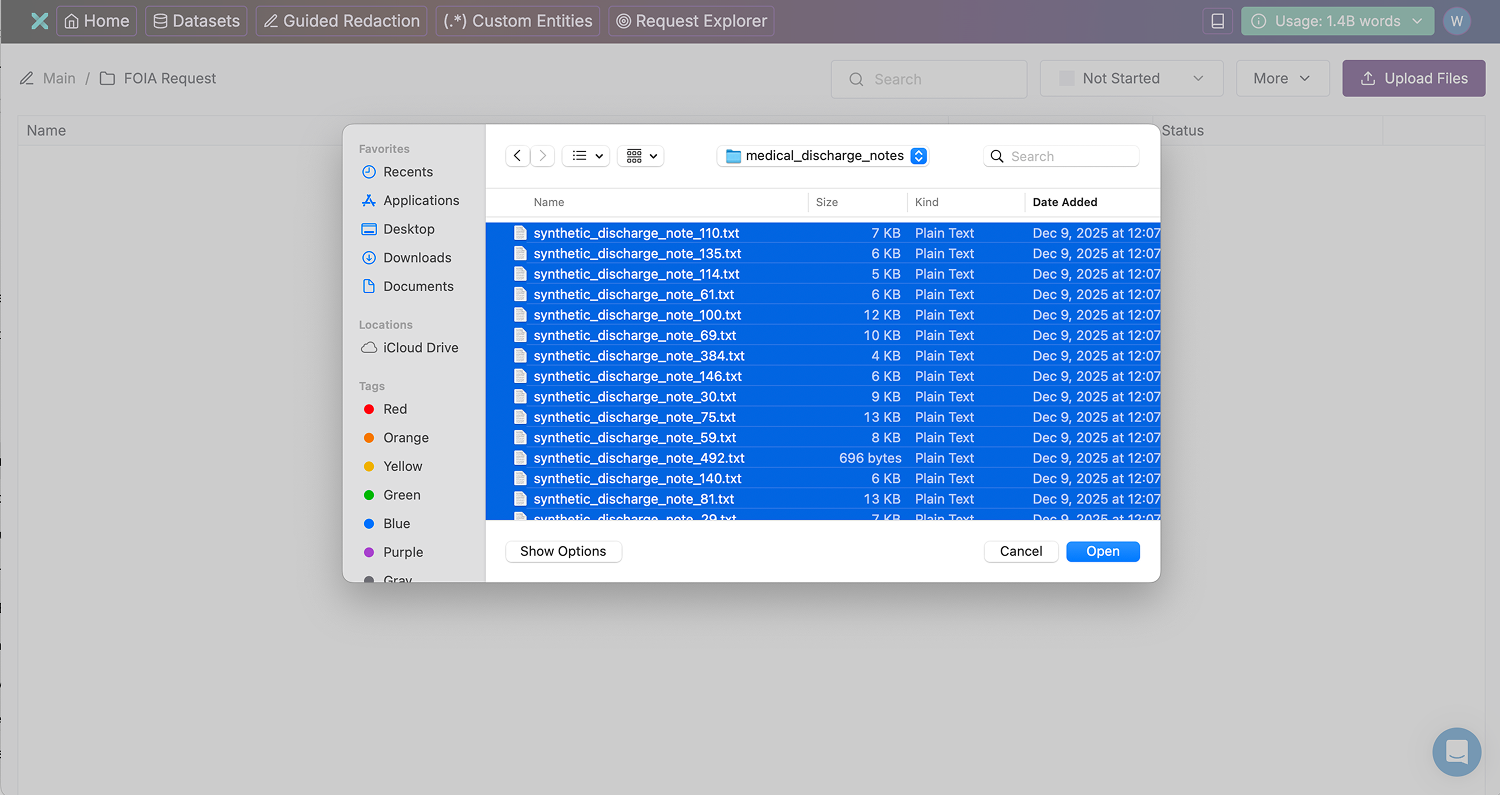Open the chat support bubble

pyautogui.click(x=1456, y=752)
